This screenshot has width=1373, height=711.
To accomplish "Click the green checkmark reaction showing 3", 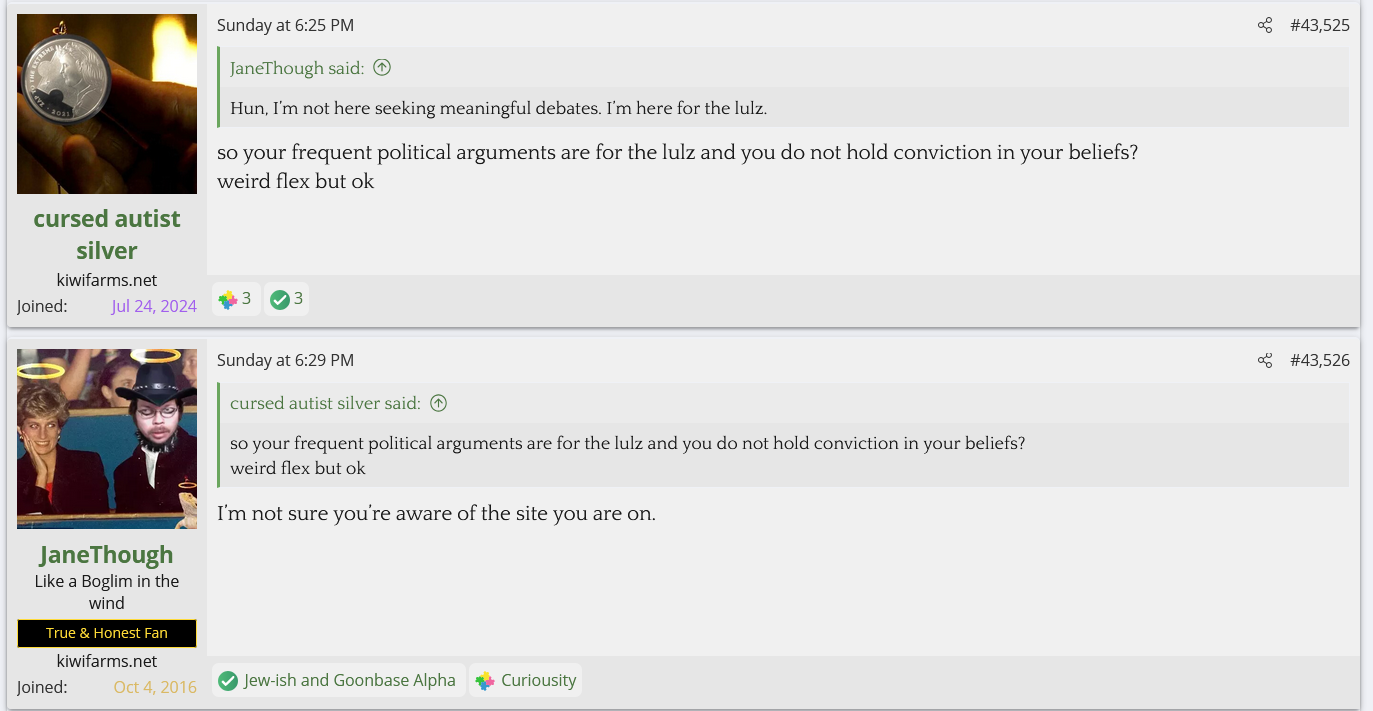I will pos(280,299).
